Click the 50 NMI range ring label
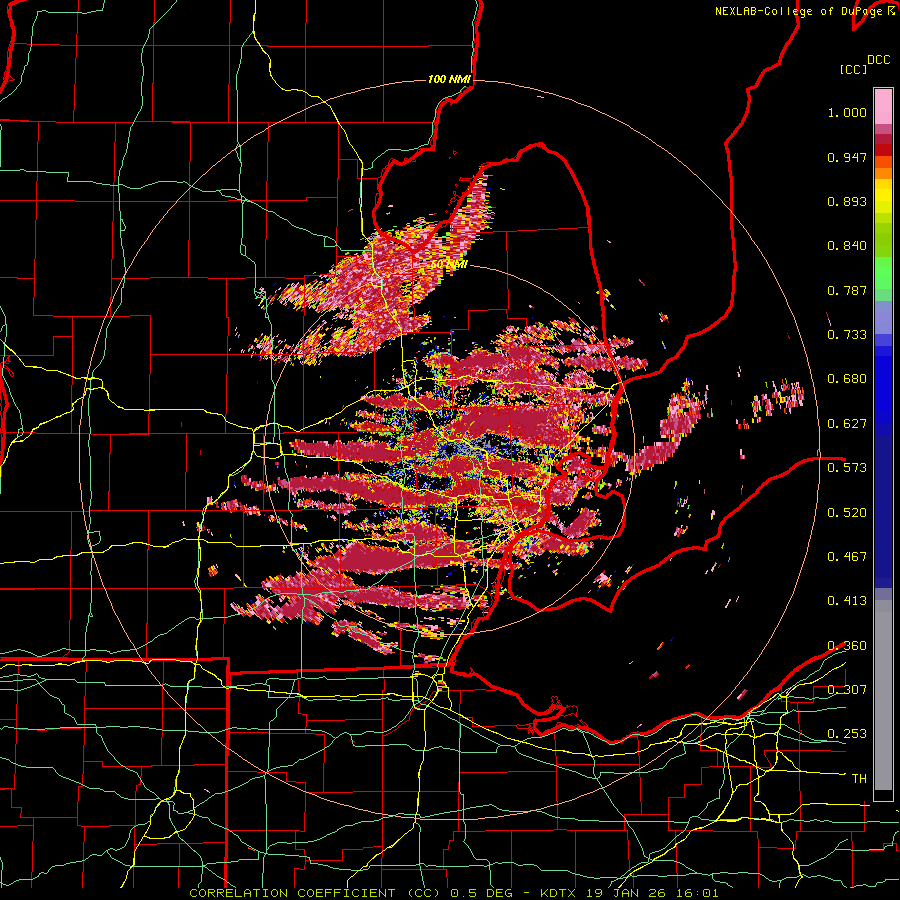Viewport: 900px width, 900px height. (x=449, y=265)
